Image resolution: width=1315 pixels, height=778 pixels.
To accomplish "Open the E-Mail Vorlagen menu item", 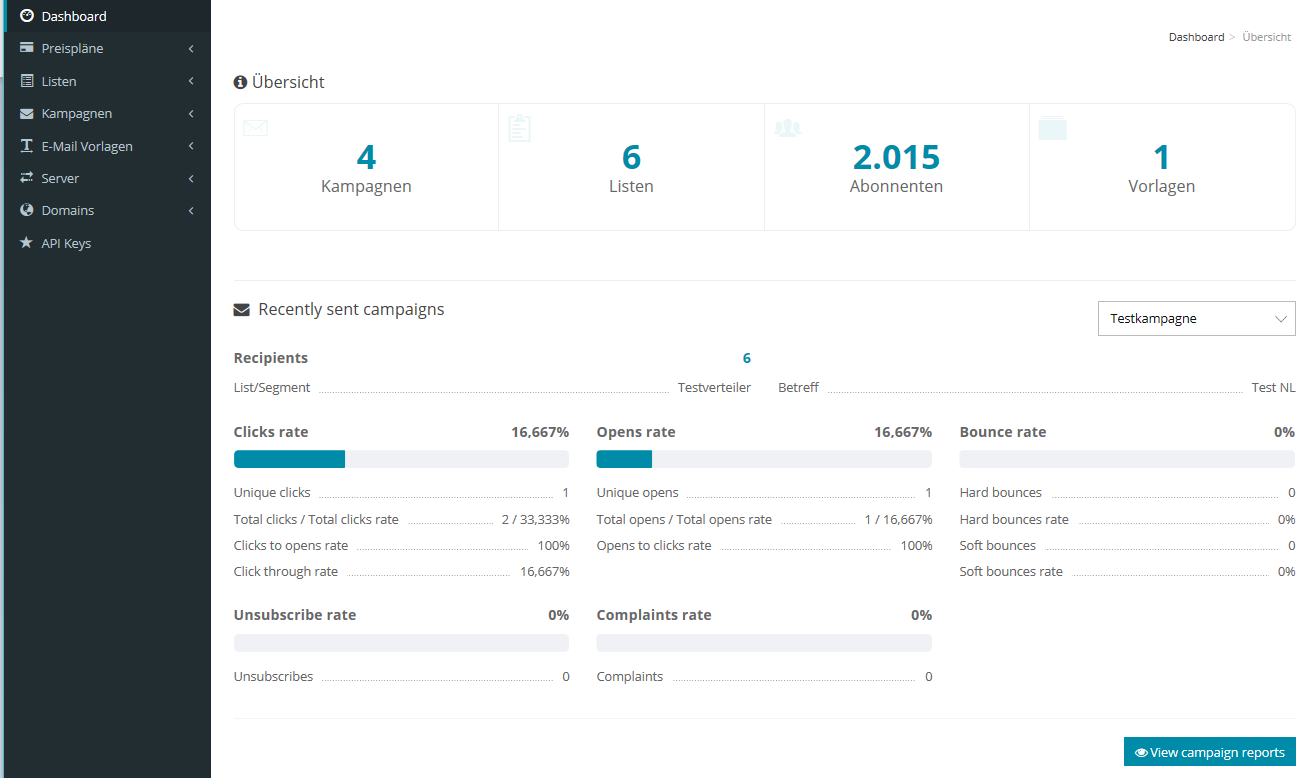I will click(x=87, y=146).
